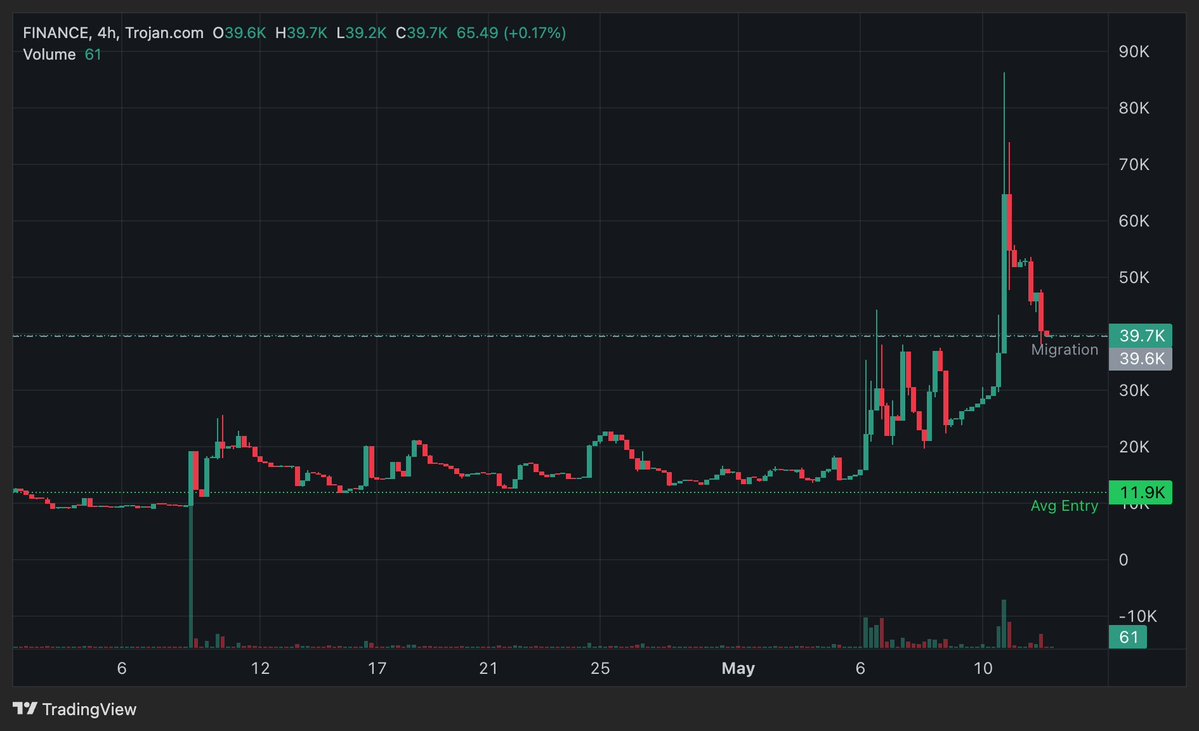Select the Volume indicator label
This screenshot has width=1199, height=731.
(49, 54)
